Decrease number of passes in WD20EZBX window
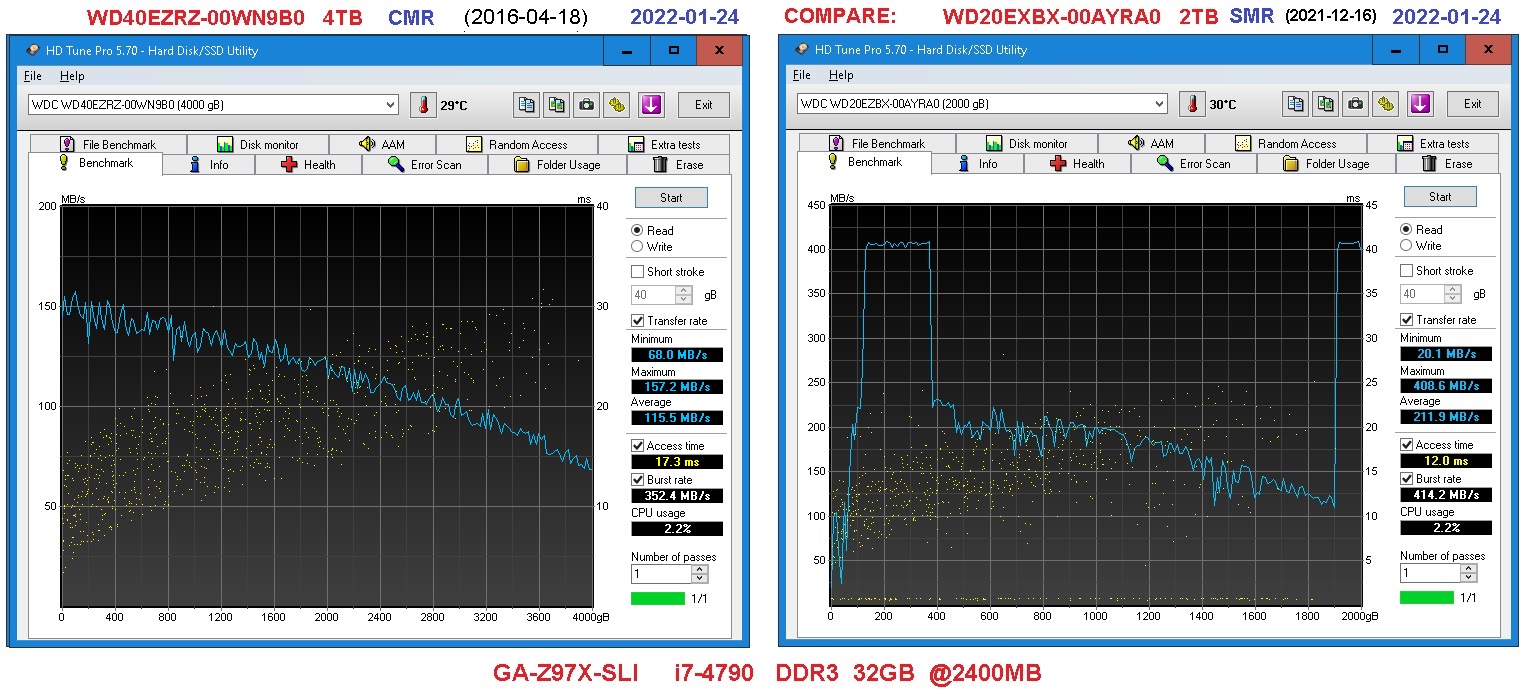The image size is (1526, 694). click(x=1469, y=578)
